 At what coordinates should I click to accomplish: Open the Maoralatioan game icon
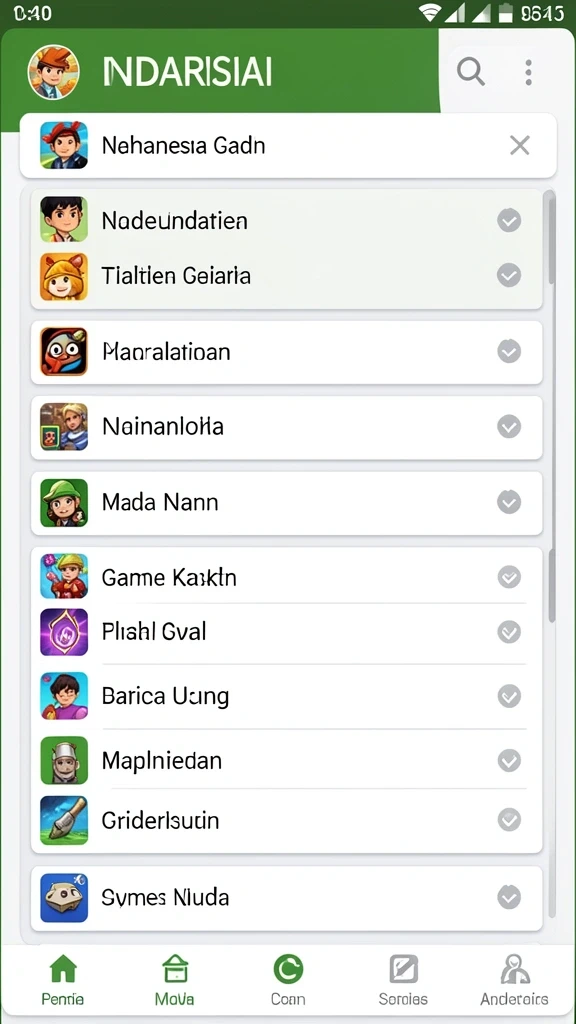coord(64,352)
